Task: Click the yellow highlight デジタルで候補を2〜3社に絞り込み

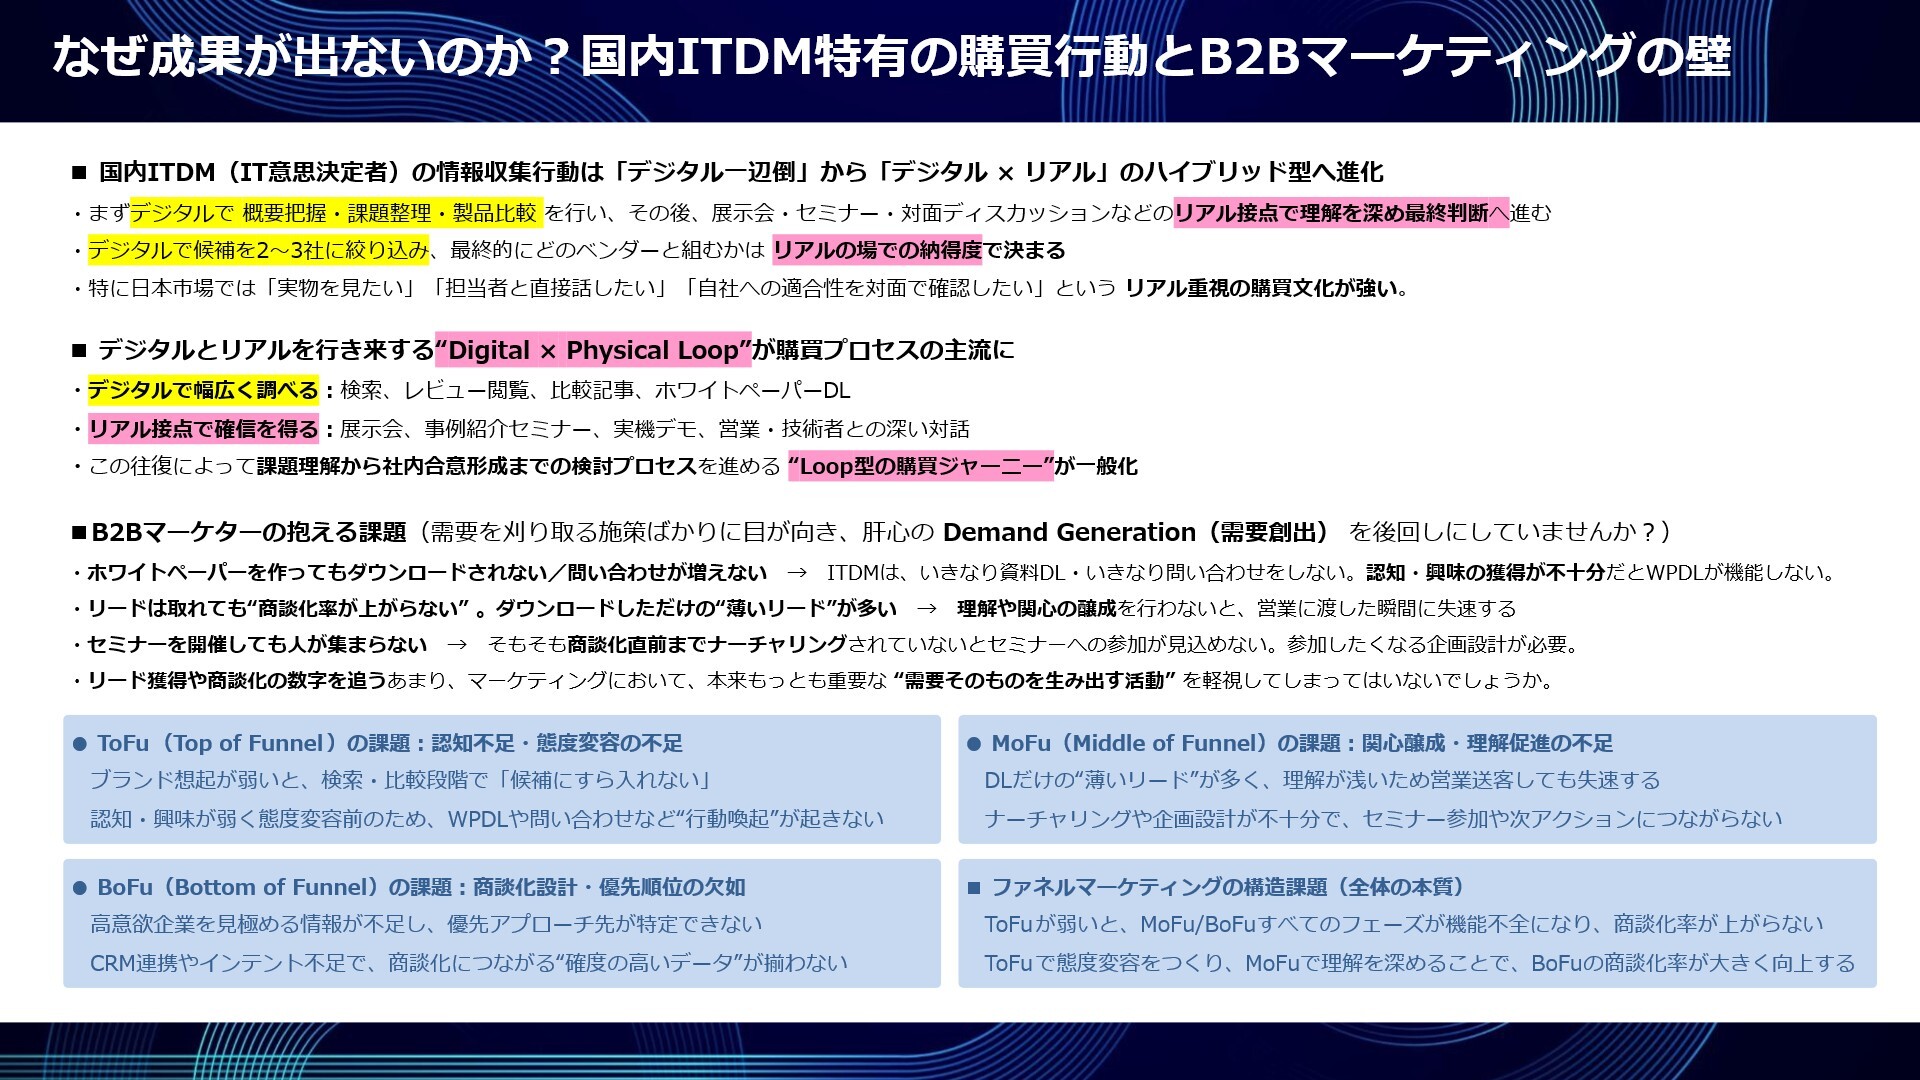Action: (258, 250)
